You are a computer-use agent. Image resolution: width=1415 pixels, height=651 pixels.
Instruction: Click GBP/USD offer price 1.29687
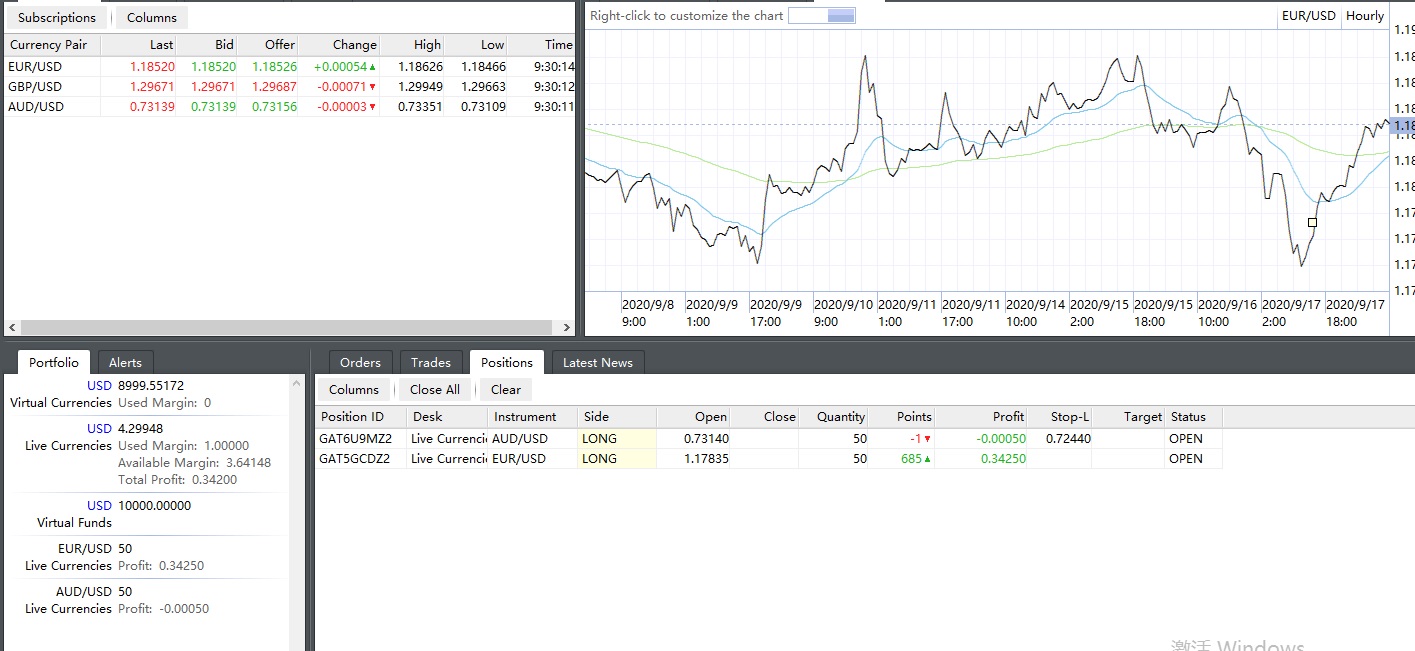pyautogui.click(x=274, y=86)
